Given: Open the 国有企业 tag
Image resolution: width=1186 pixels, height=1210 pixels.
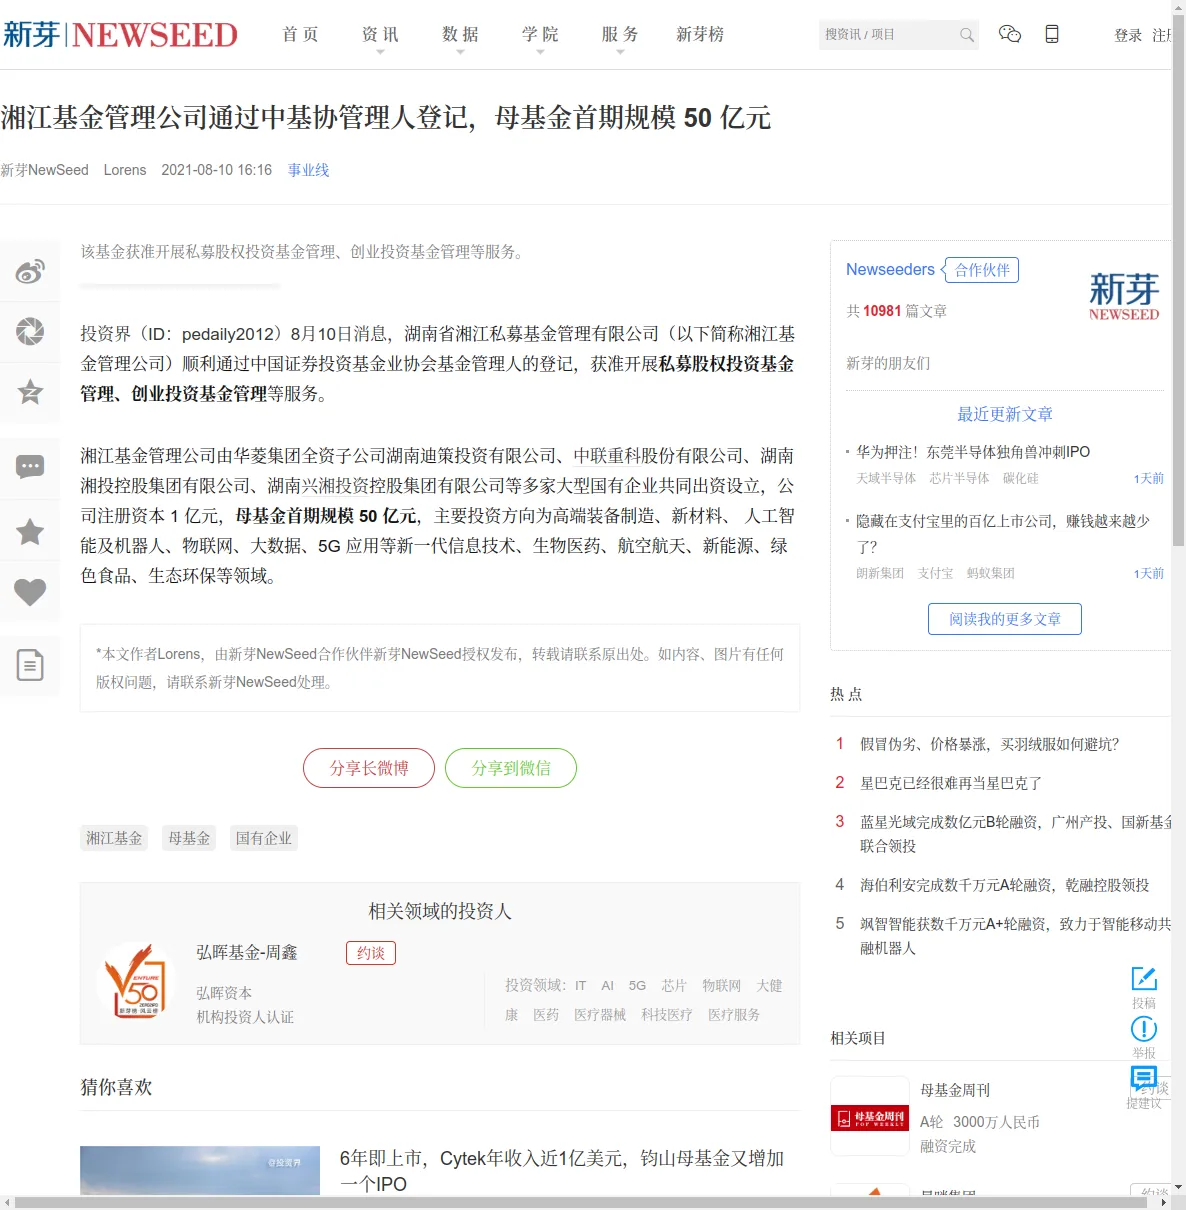Looking at the screenshot, I should click(x=264, y=838).
